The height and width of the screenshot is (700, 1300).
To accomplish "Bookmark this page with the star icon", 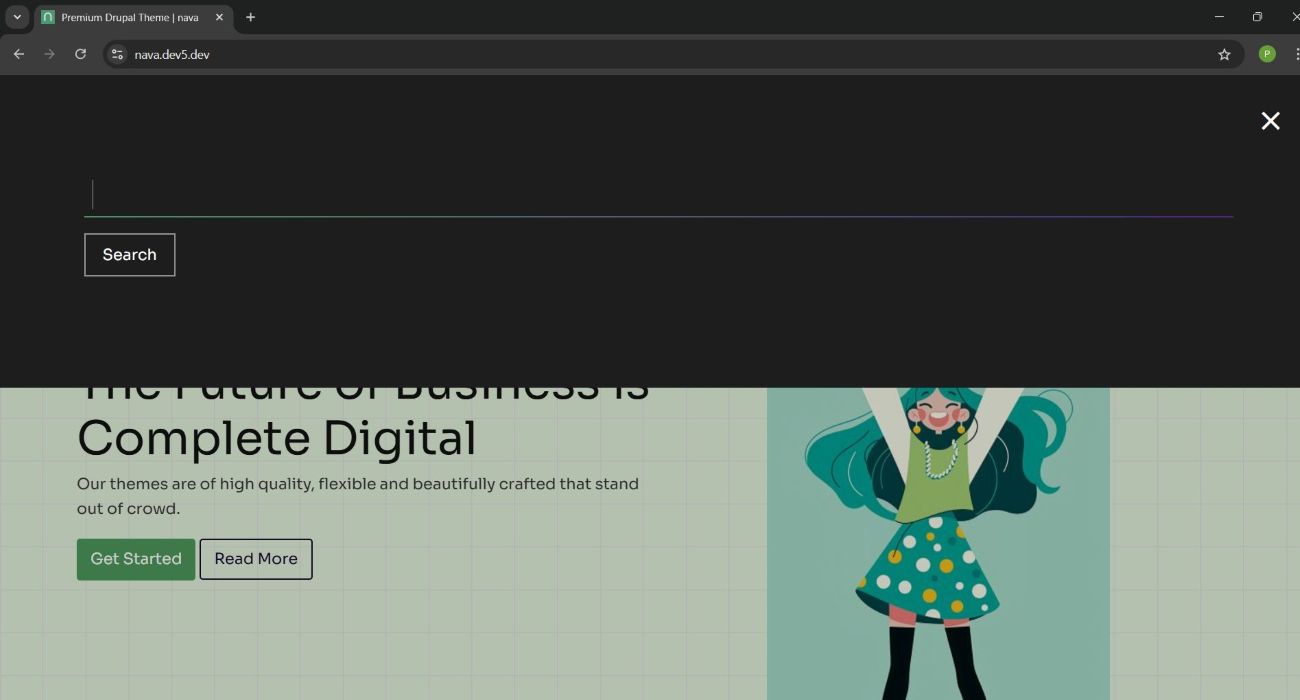I will pyautogui.click(x=1224, y=54).
